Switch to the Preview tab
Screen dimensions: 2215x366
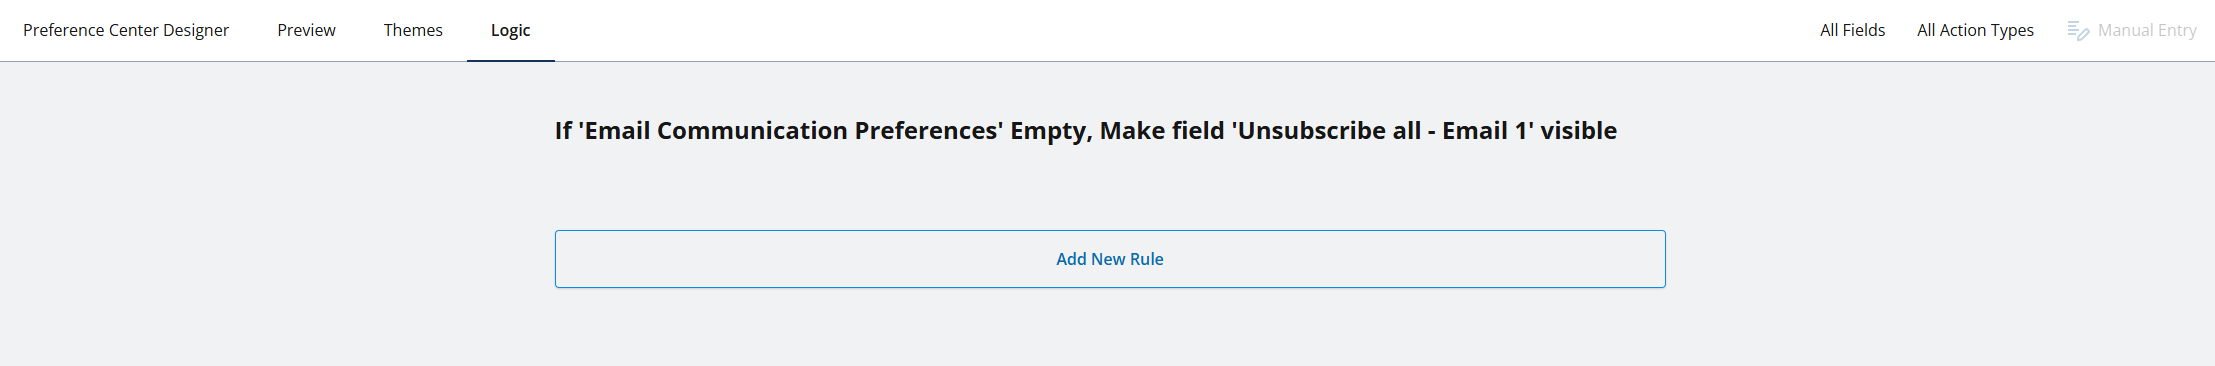coord(306,30)
